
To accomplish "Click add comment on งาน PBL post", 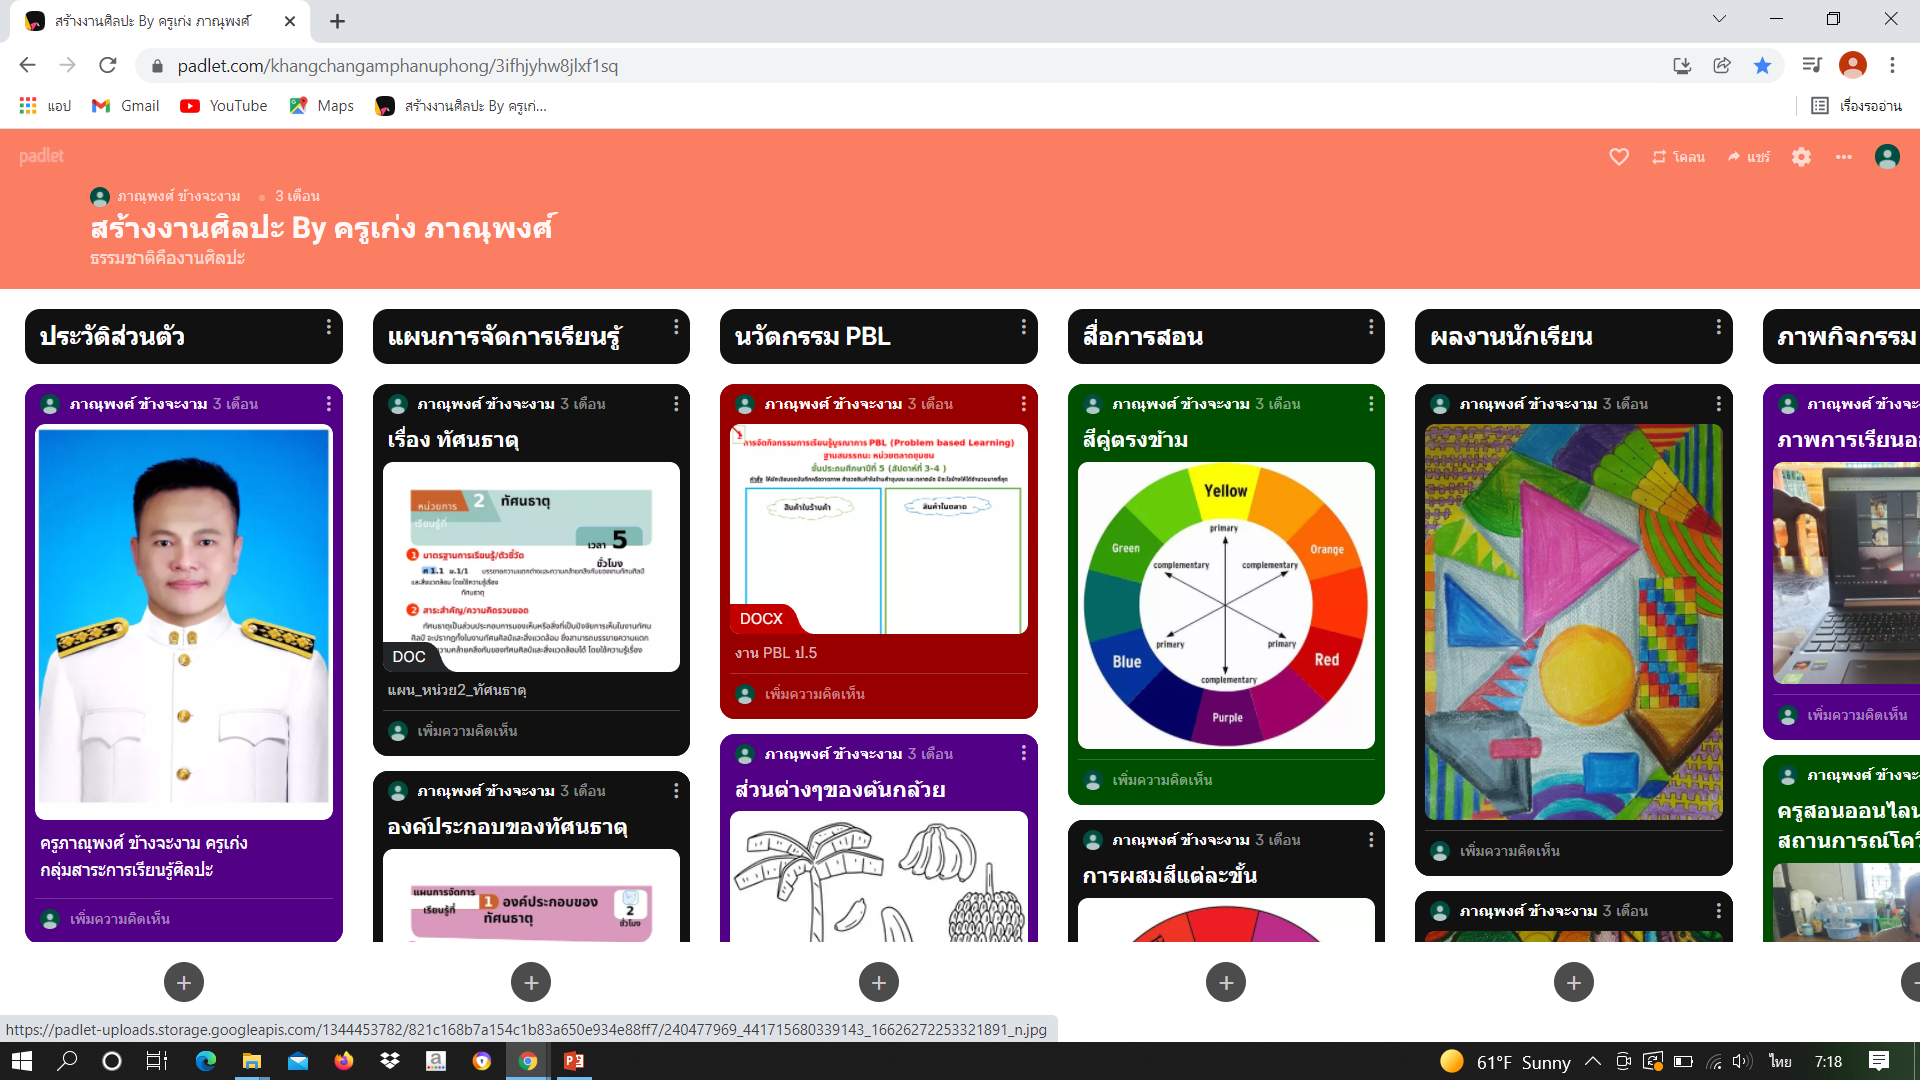I will coord(814,694).
